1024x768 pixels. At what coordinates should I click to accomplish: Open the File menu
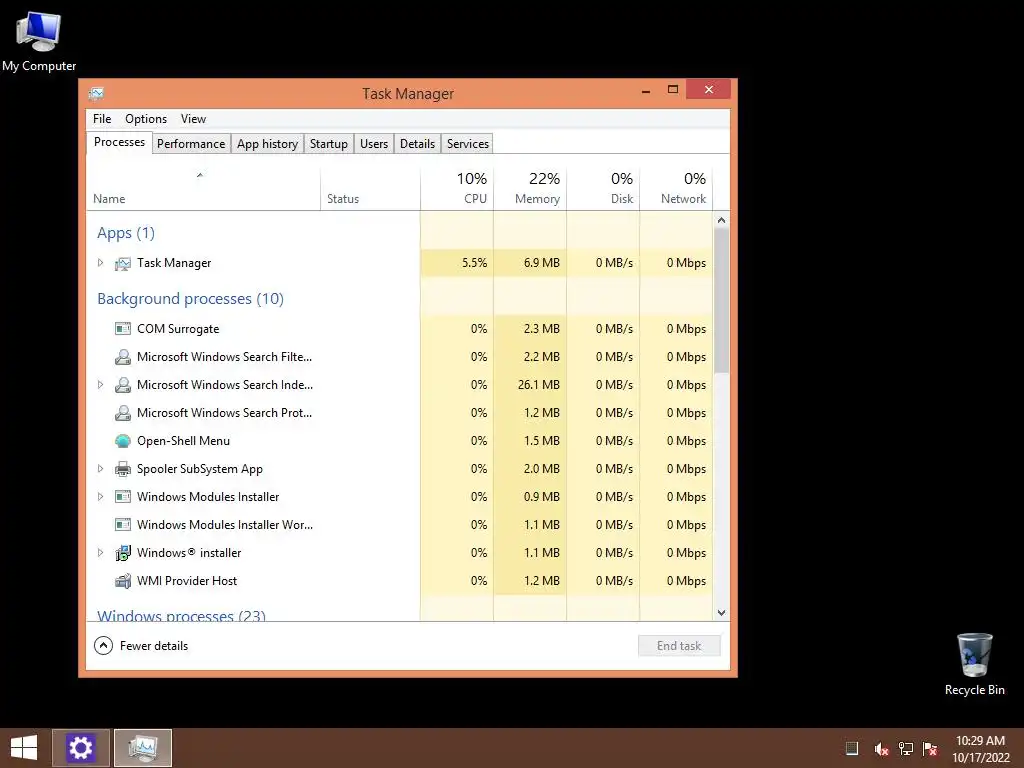click(x=102, y=119)
